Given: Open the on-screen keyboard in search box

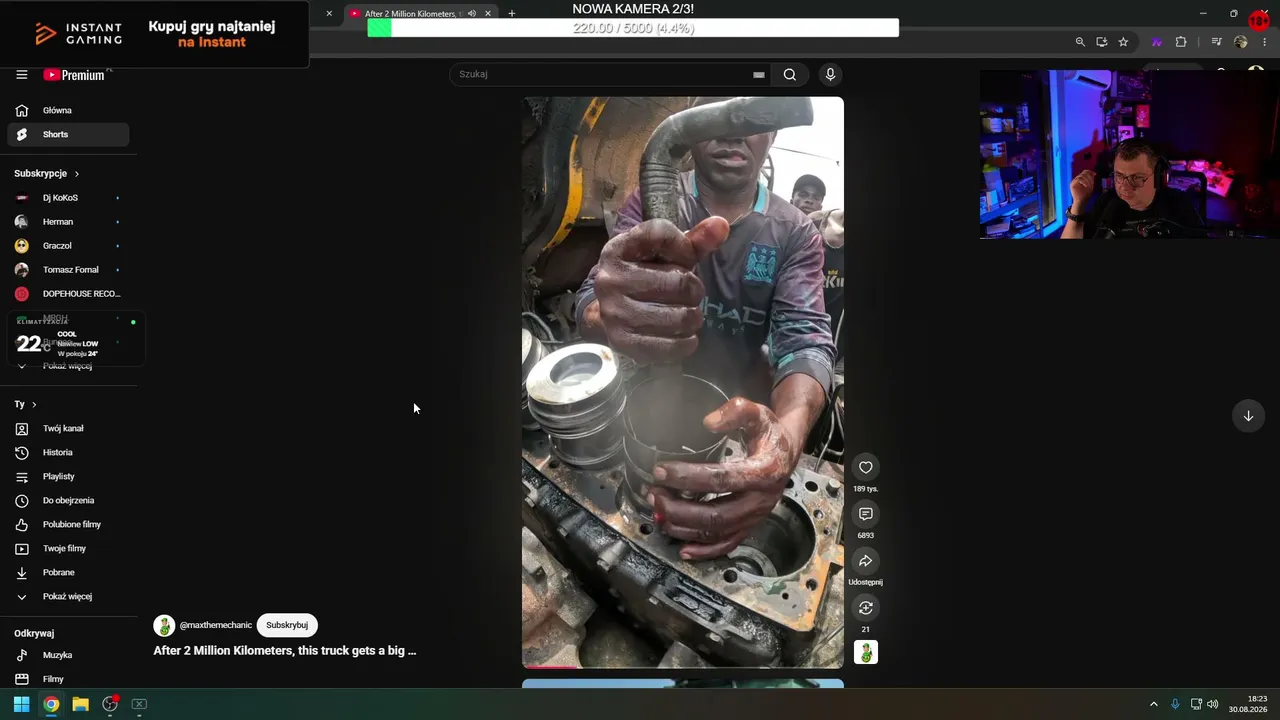Looking at the screenshot, I should pyautogui.click(x=759, y=74).
